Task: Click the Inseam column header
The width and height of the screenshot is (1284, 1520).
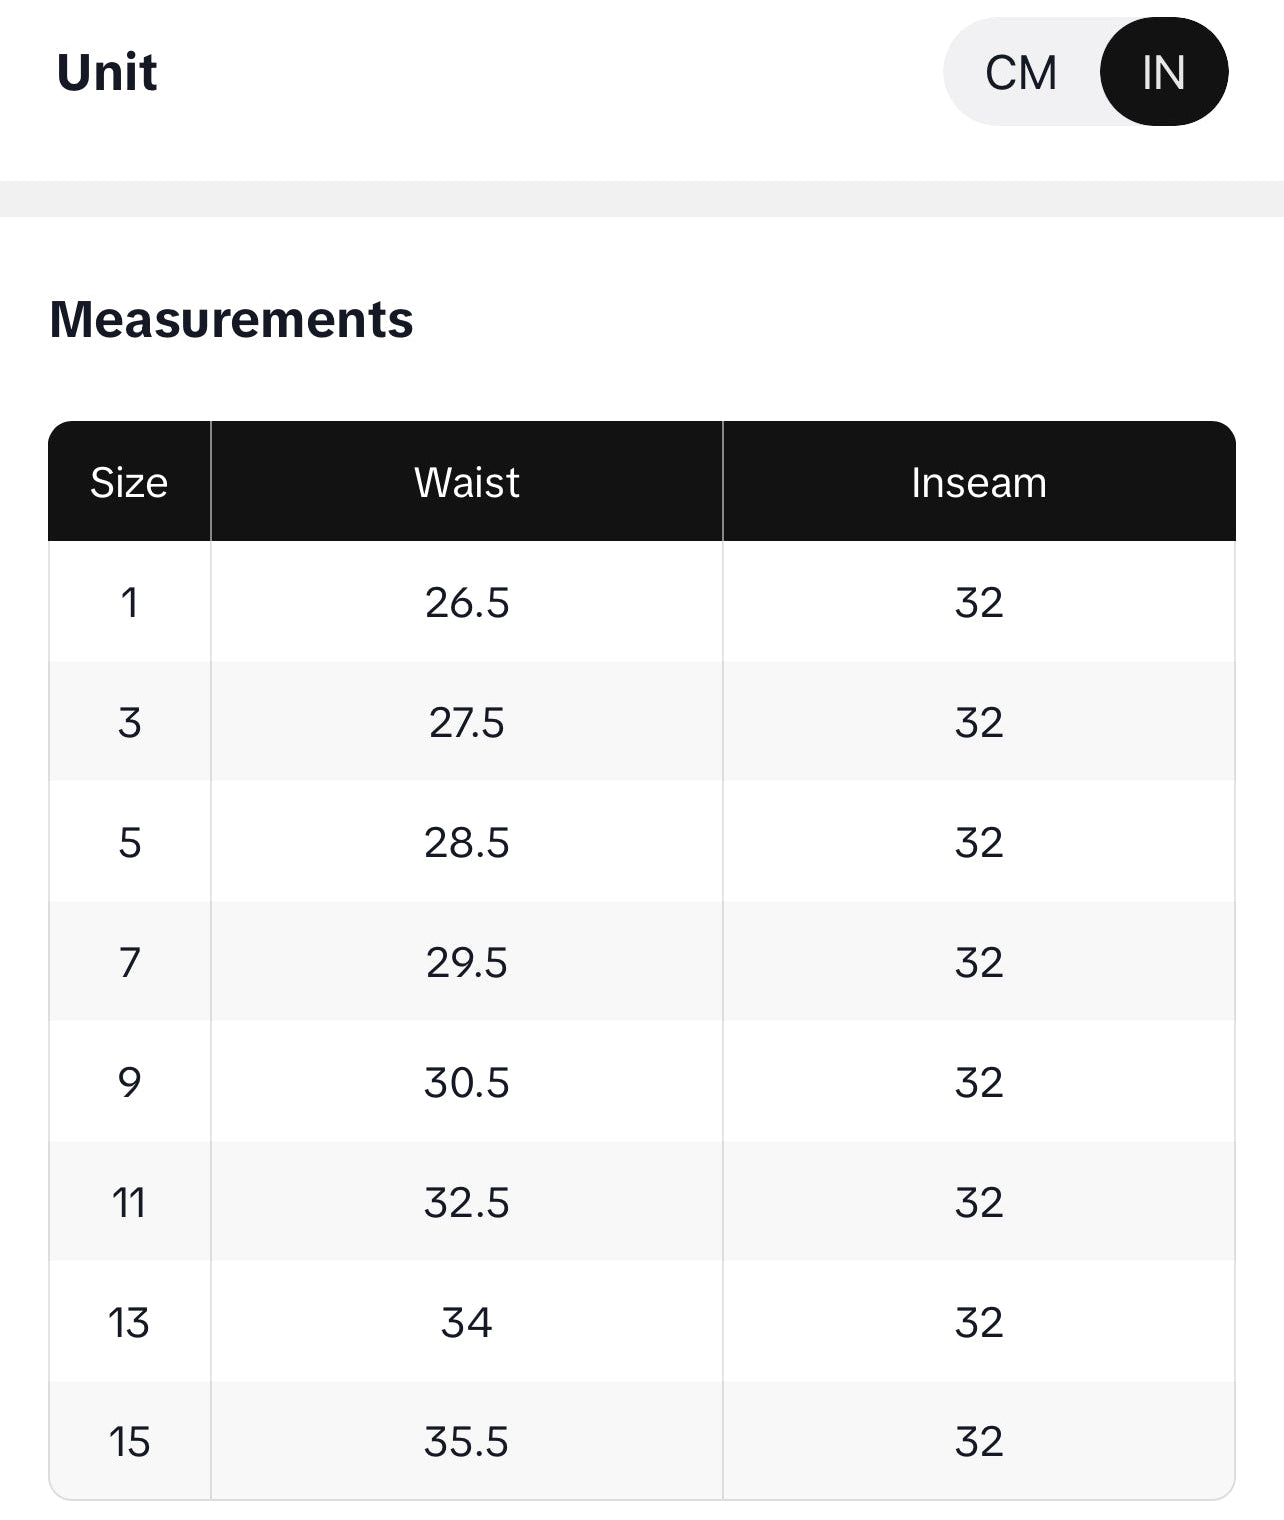Action: (978, 483)
